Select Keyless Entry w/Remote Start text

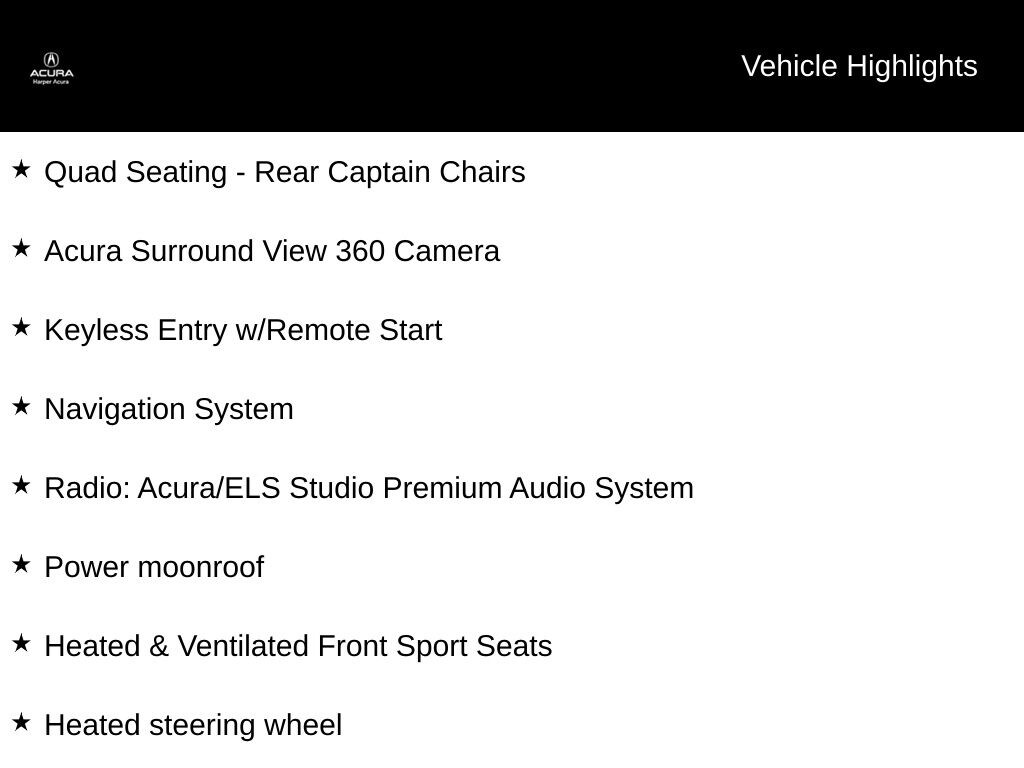pyautogui.click(x=243, y=330)
